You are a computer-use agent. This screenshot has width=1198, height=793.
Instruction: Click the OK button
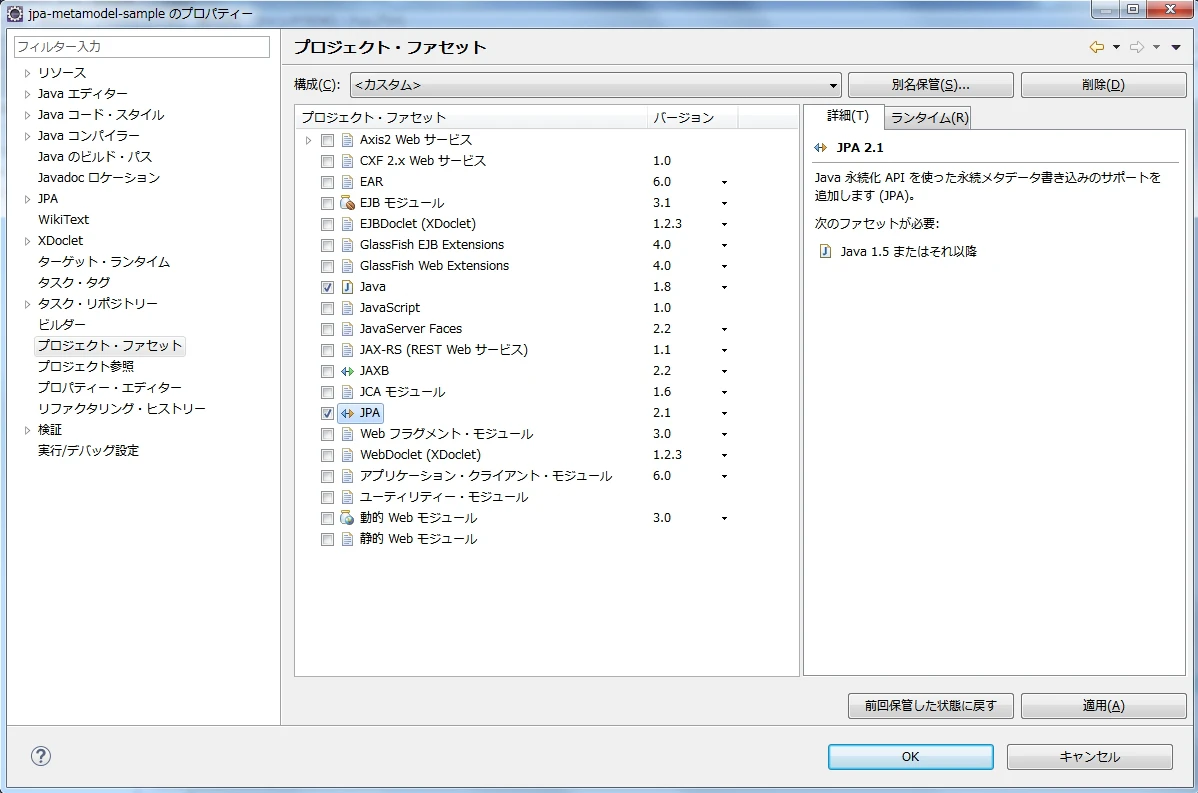pos(911,756)
